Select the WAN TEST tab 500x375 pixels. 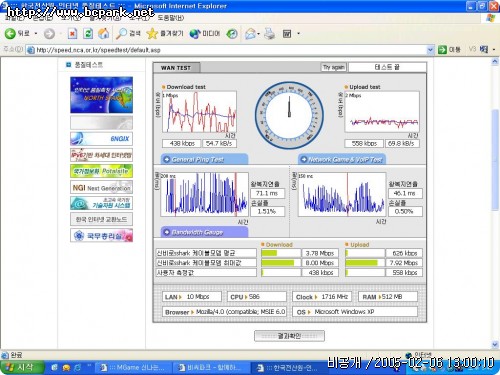click(176, 68)
